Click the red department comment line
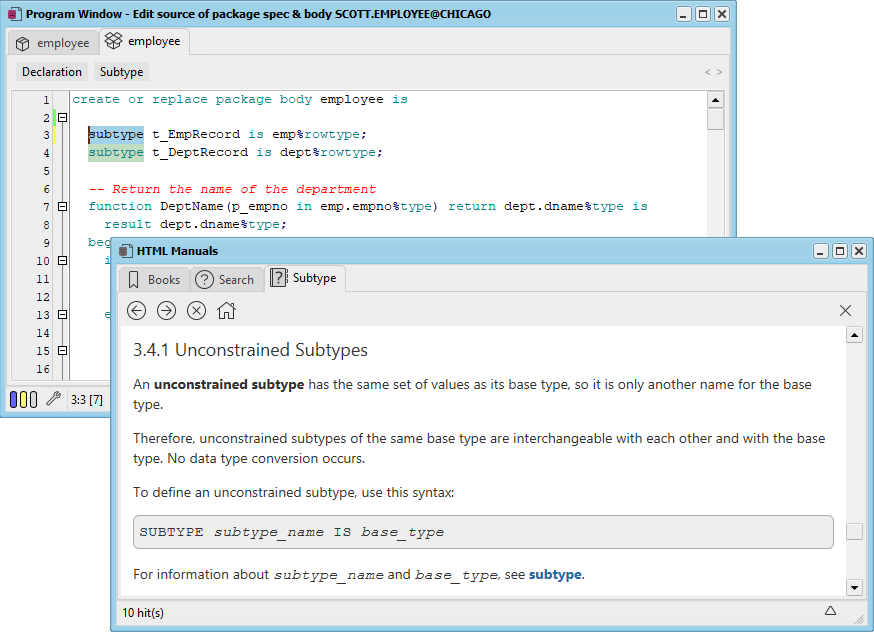This screenshot has height=632, width=874. [232, 189]
